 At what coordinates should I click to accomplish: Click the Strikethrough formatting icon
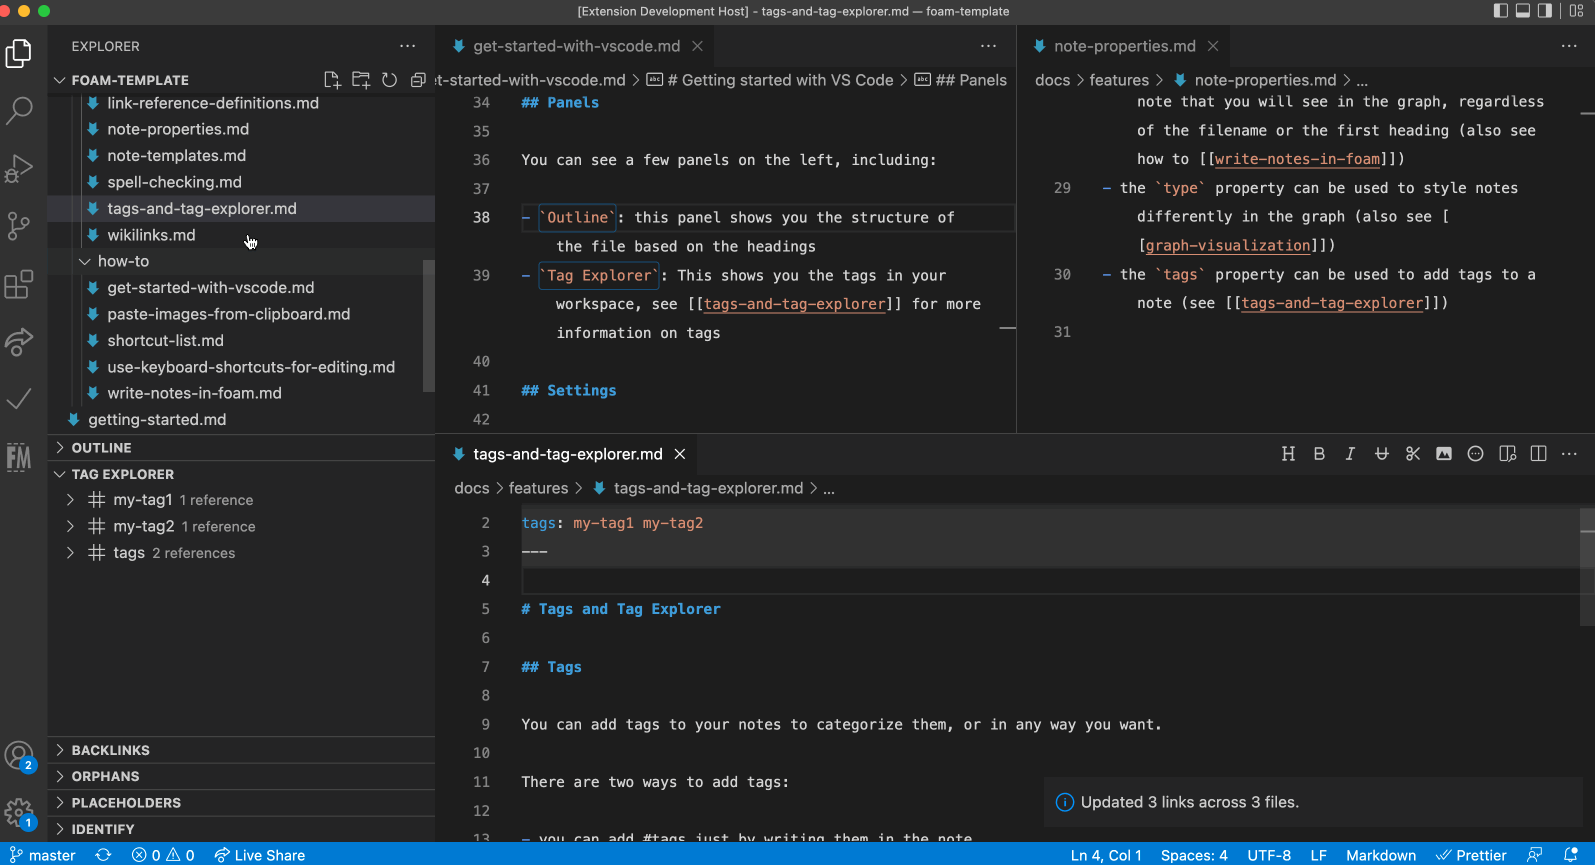pyautogui.click(x=1381, y=454)
